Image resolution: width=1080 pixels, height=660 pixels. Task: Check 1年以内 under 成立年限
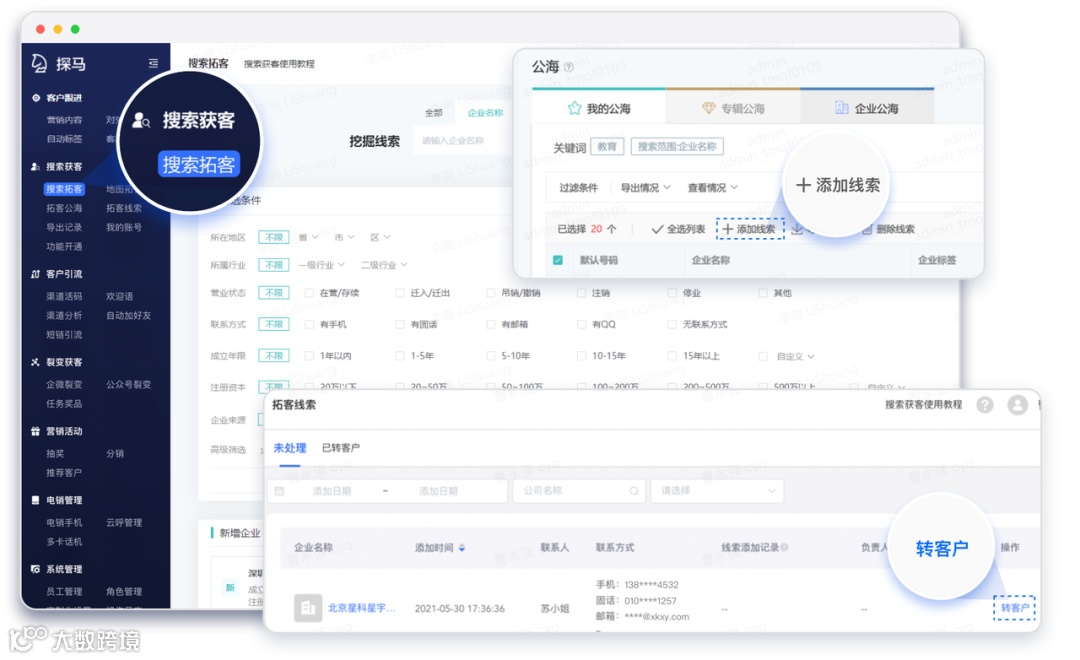point(309,356)
